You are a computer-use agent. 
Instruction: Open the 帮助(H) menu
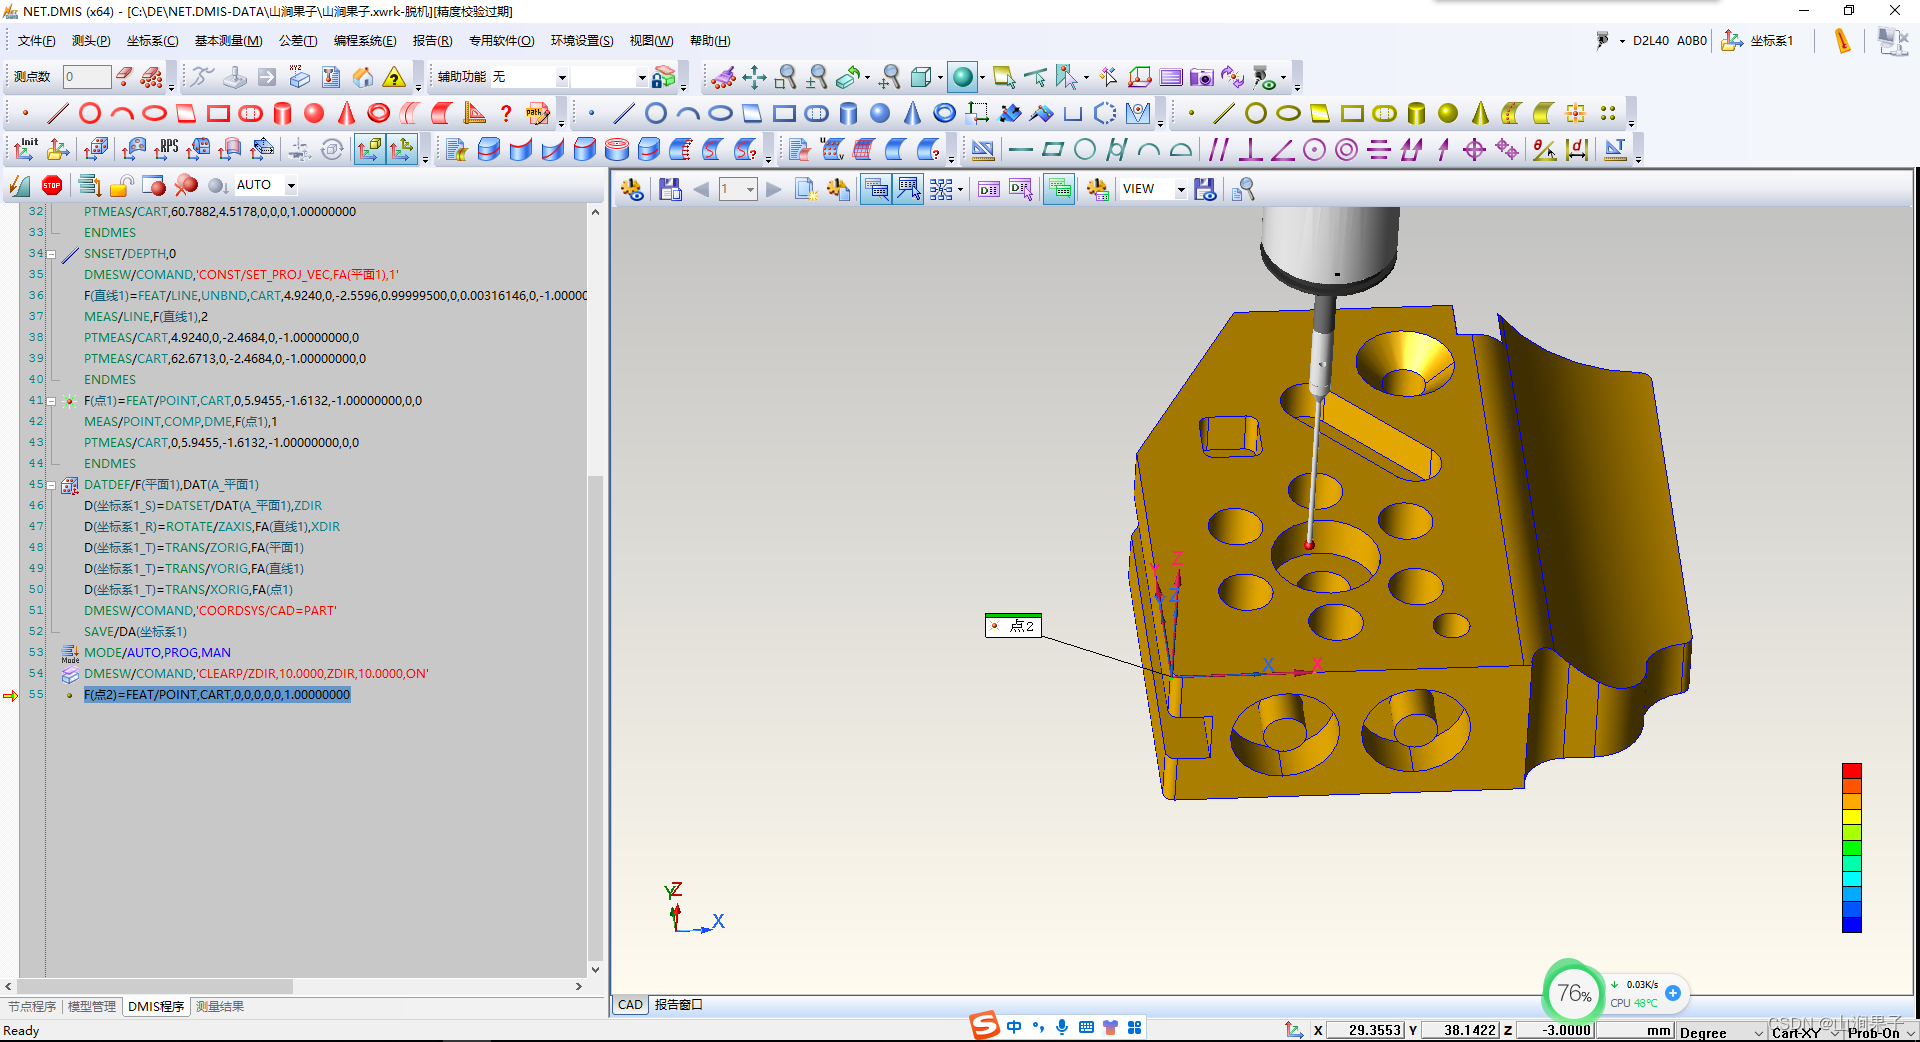(710, 41)
